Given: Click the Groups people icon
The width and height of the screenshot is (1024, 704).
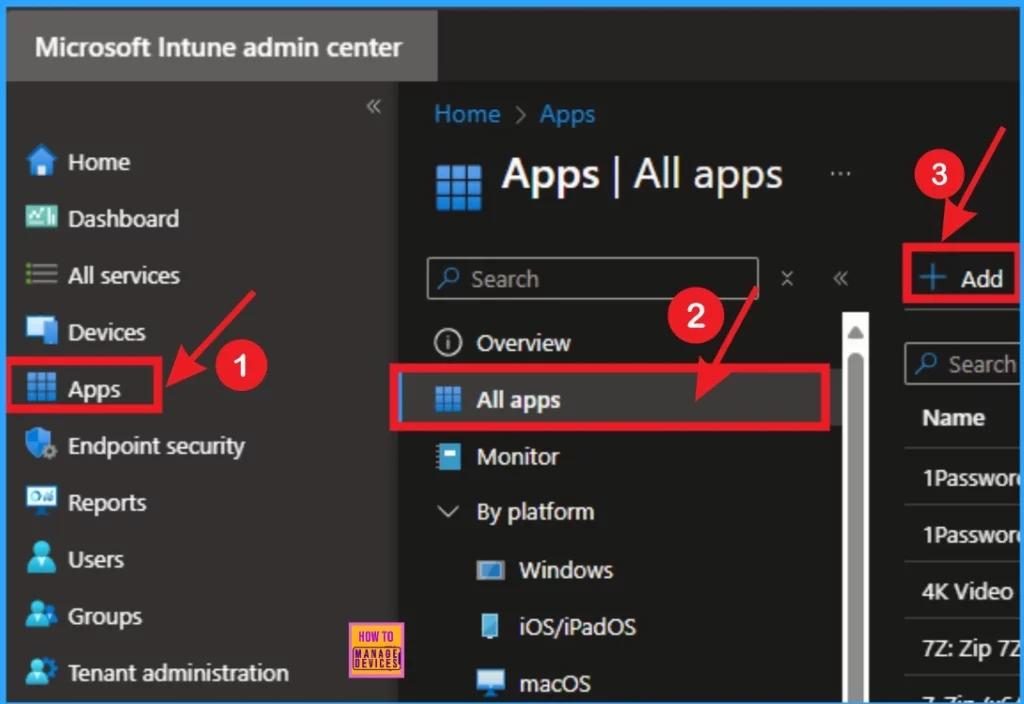Looking at the screenshot, I should pyautogui.click(x=41, y=615).
